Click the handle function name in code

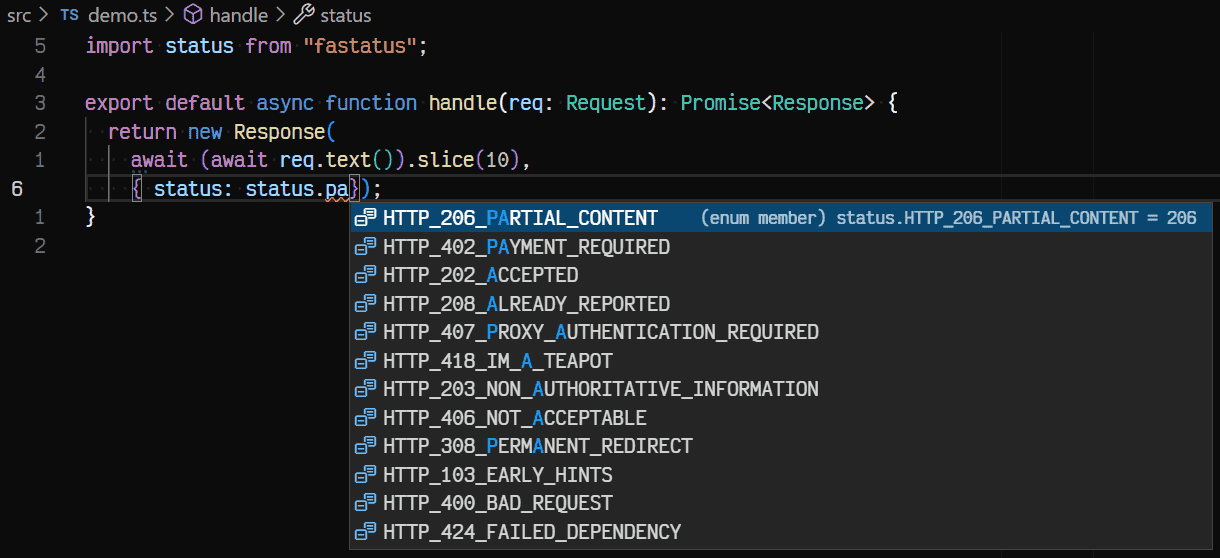464,103
